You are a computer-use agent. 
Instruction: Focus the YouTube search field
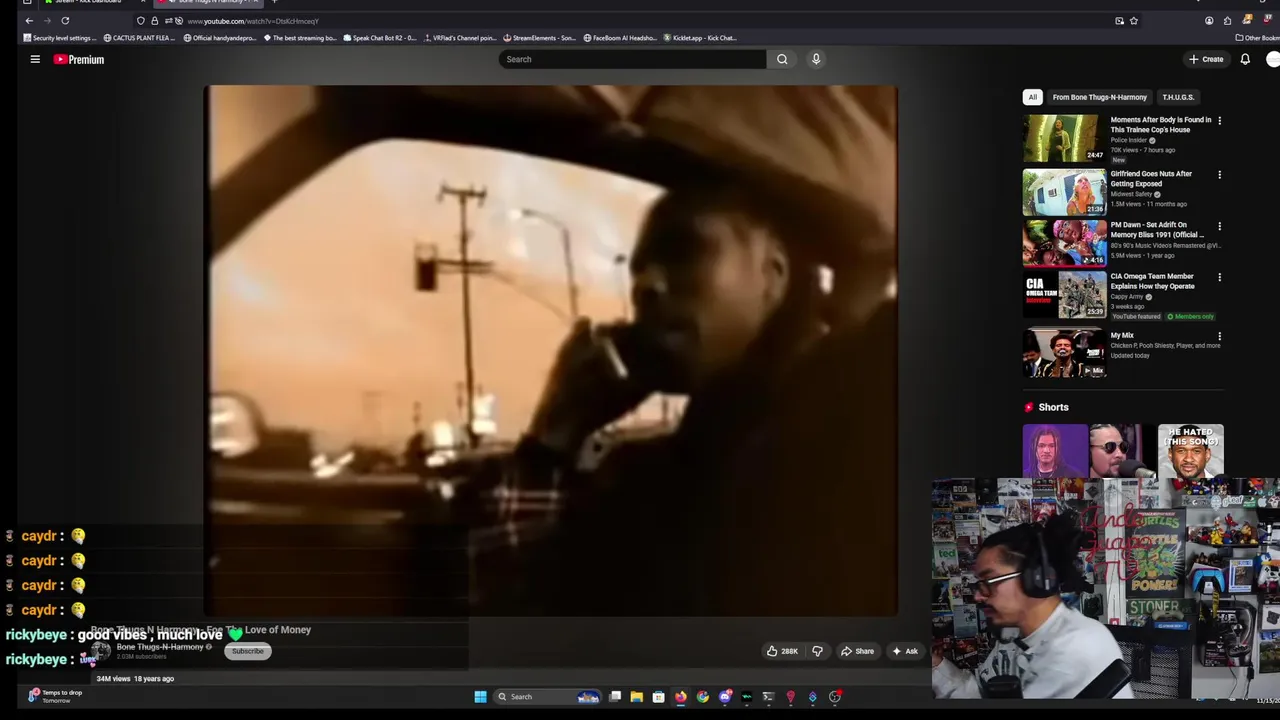pos(632,59)
